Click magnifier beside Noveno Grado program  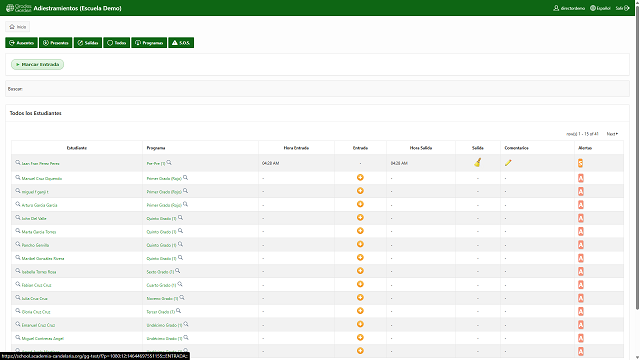tap(182, 298)
